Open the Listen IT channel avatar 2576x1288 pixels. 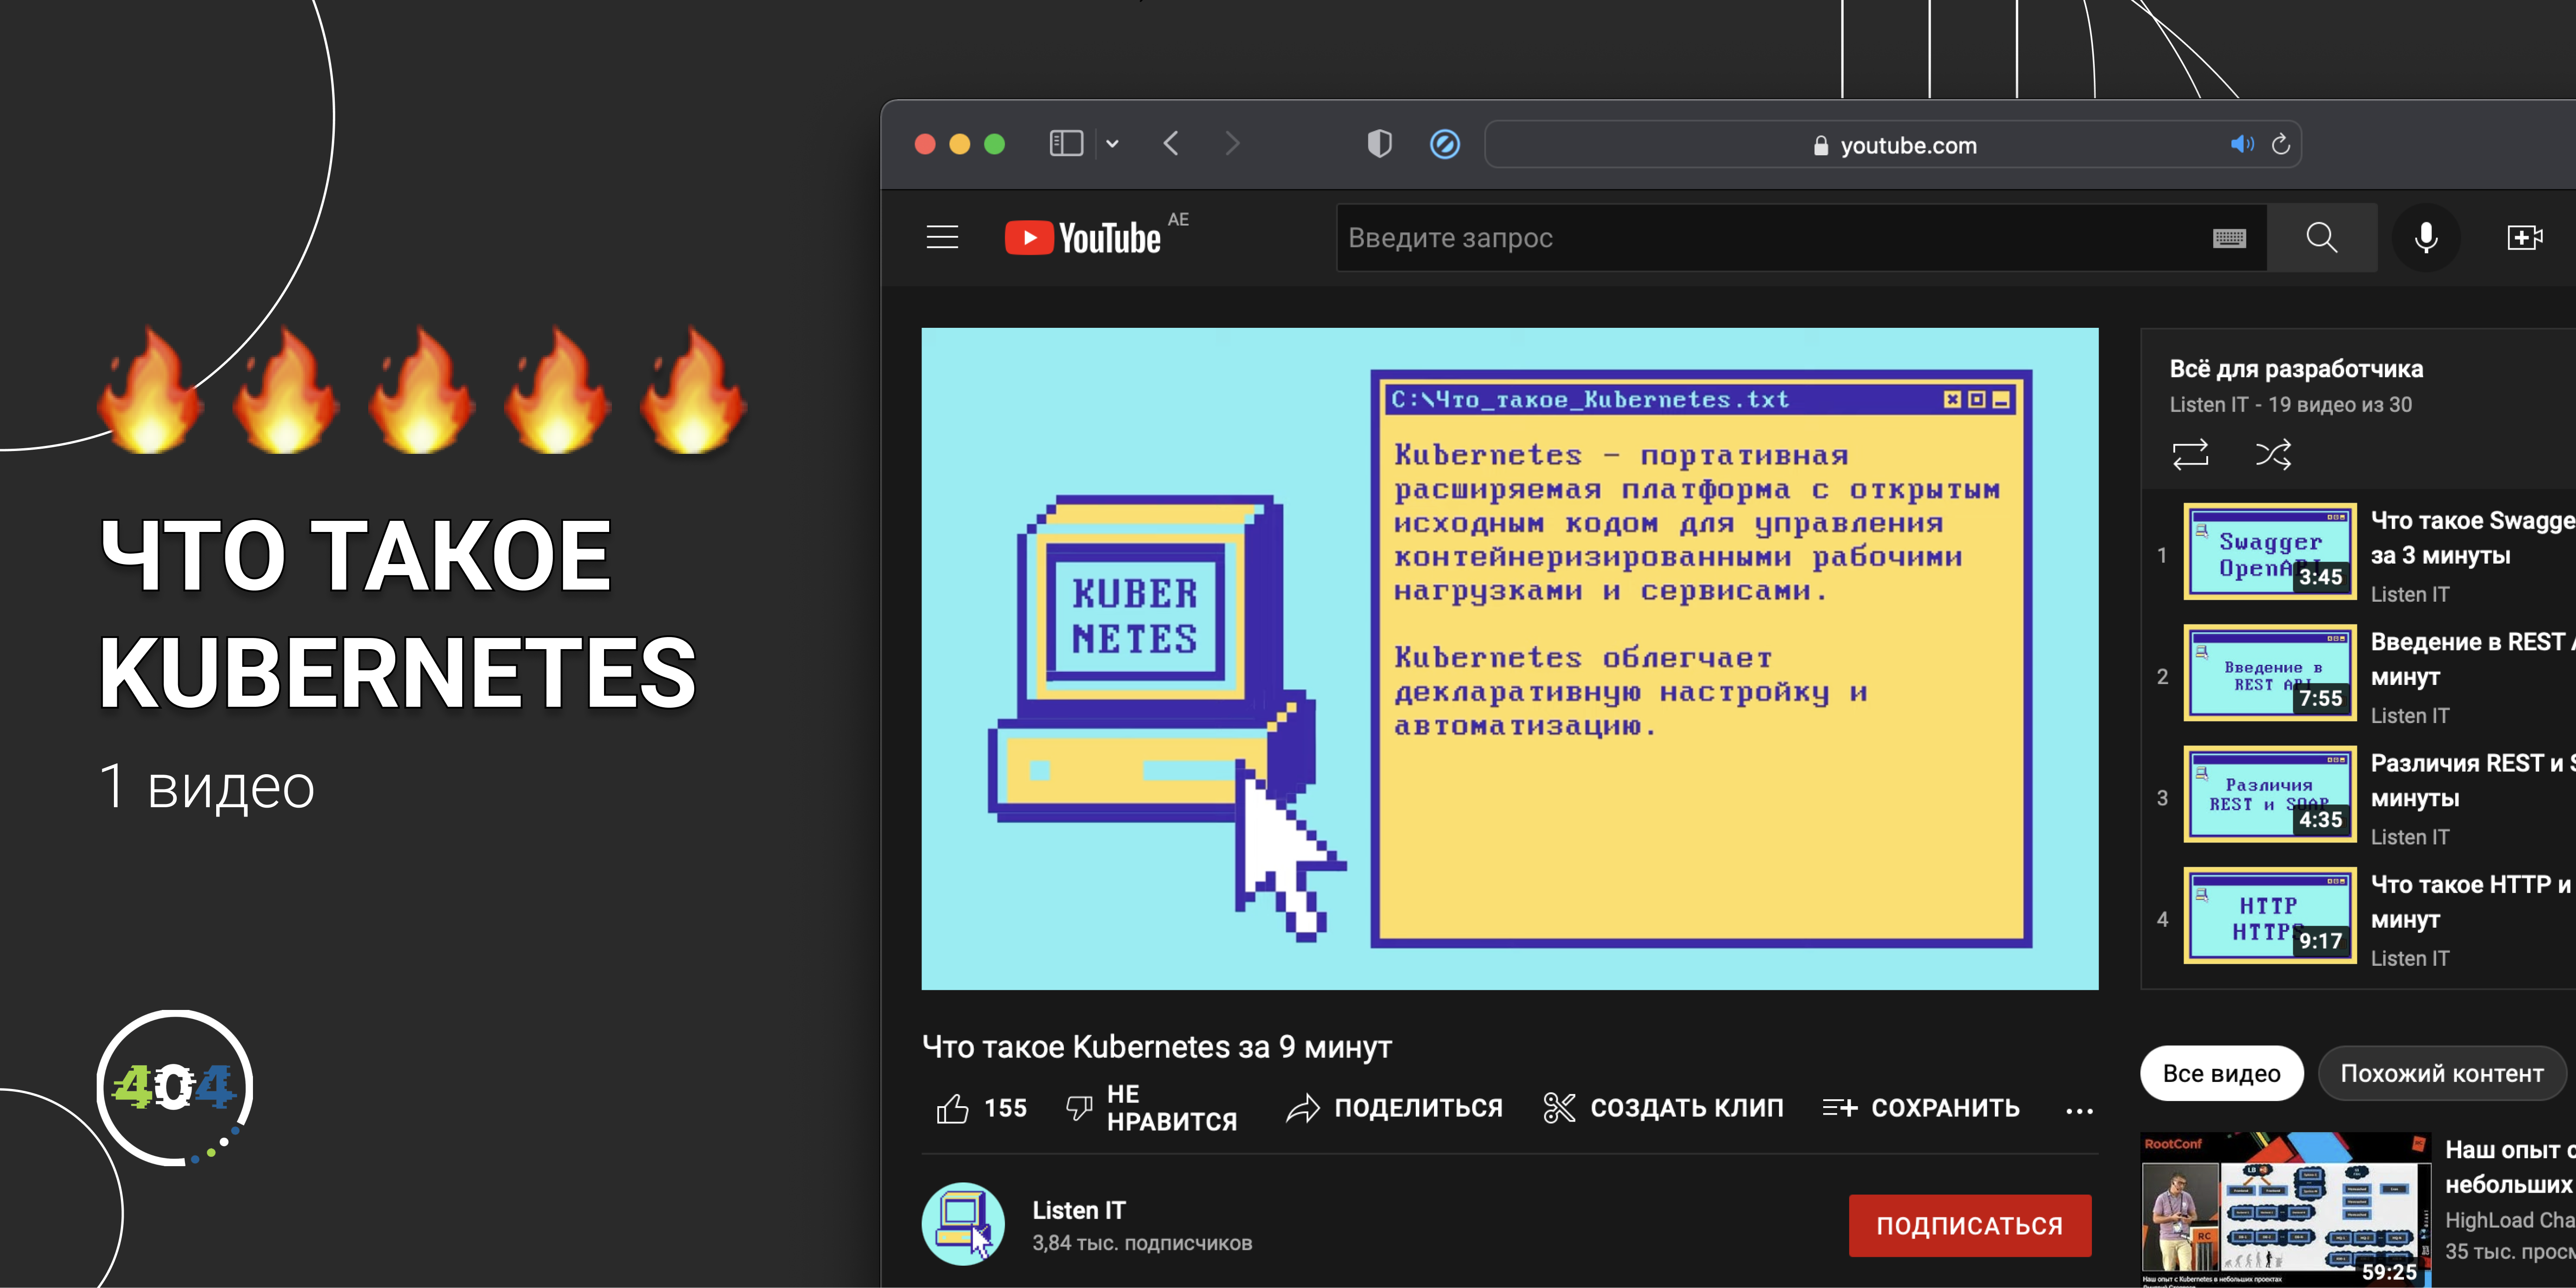pos(963,1224)
